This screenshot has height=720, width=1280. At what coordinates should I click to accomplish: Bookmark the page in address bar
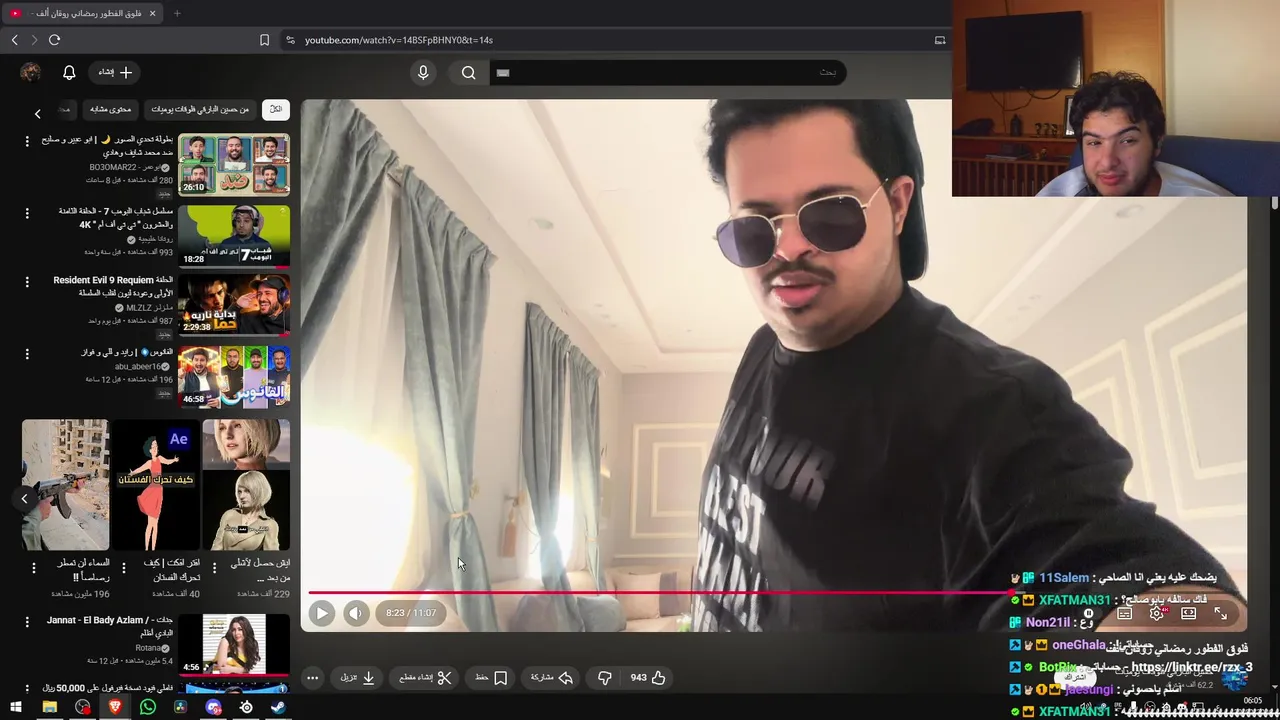point(264,40)
